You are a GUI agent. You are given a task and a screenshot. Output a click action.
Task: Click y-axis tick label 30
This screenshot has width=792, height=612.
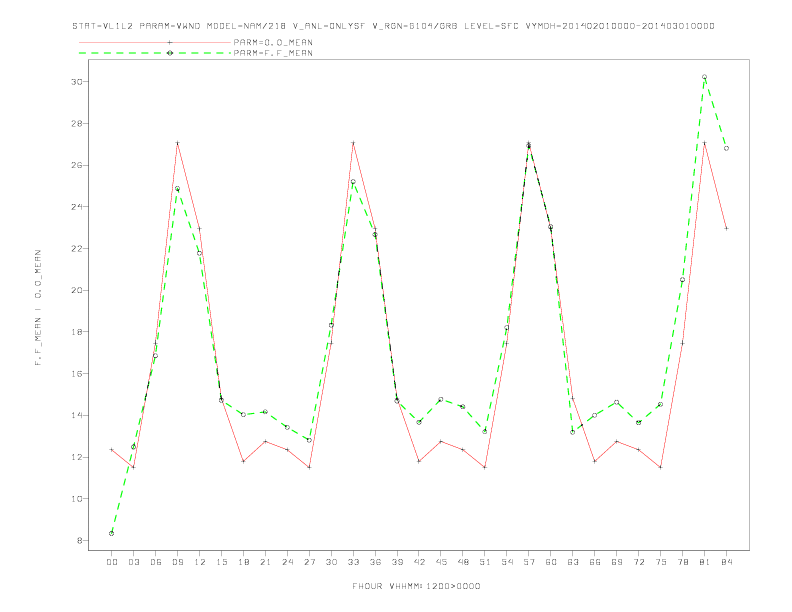point(76,82)
